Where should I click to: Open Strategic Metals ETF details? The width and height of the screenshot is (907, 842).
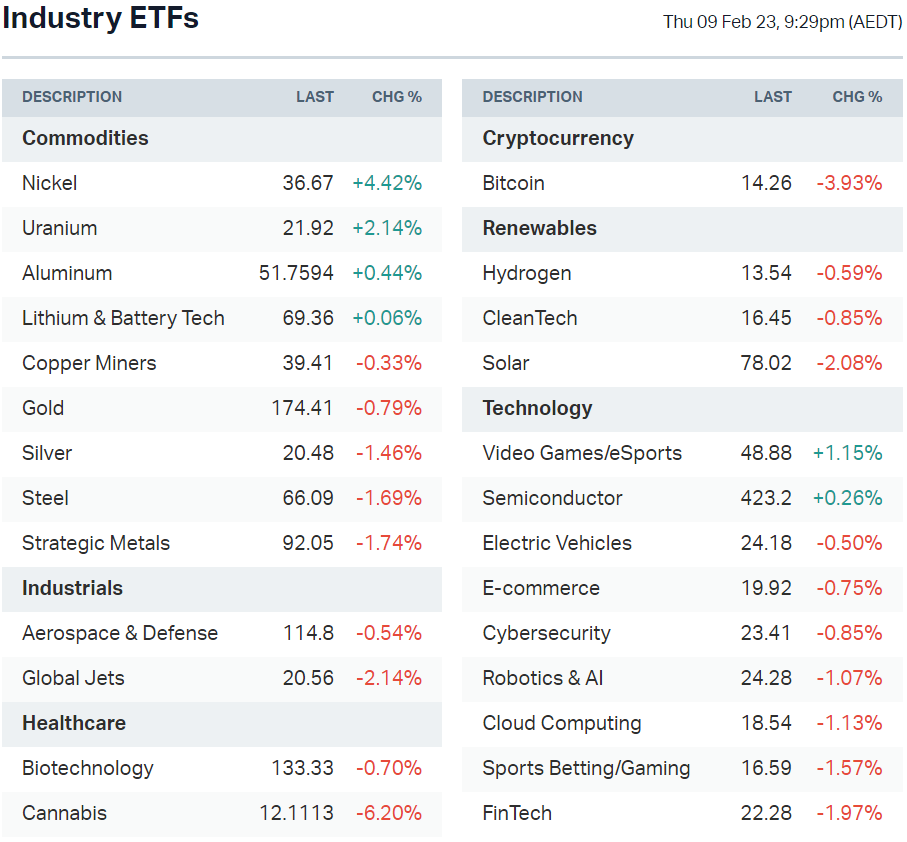click(96, 543)
